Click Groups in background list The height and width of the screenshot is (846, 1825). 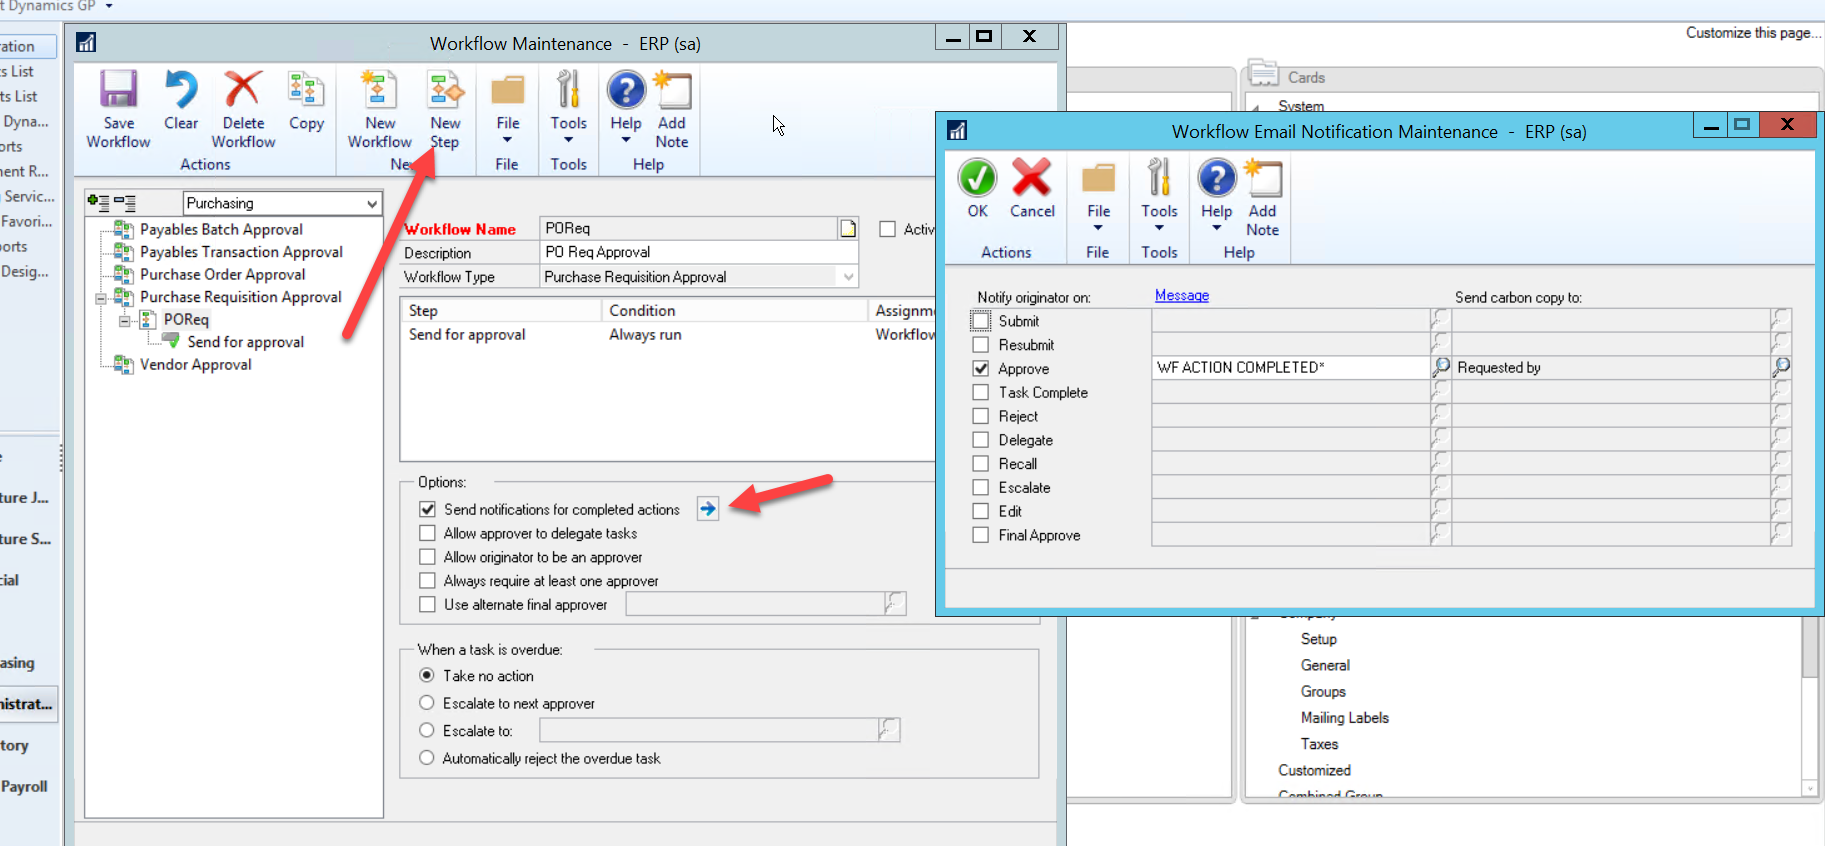tap(1323, 692)
